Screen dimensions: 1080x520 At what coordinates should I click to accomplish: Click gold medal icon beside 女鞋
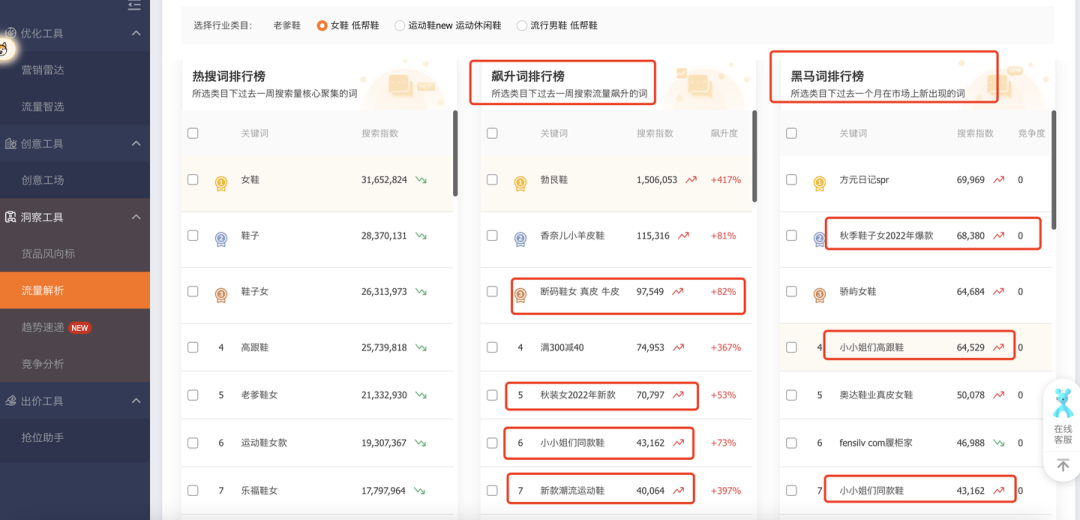point(221,180)
